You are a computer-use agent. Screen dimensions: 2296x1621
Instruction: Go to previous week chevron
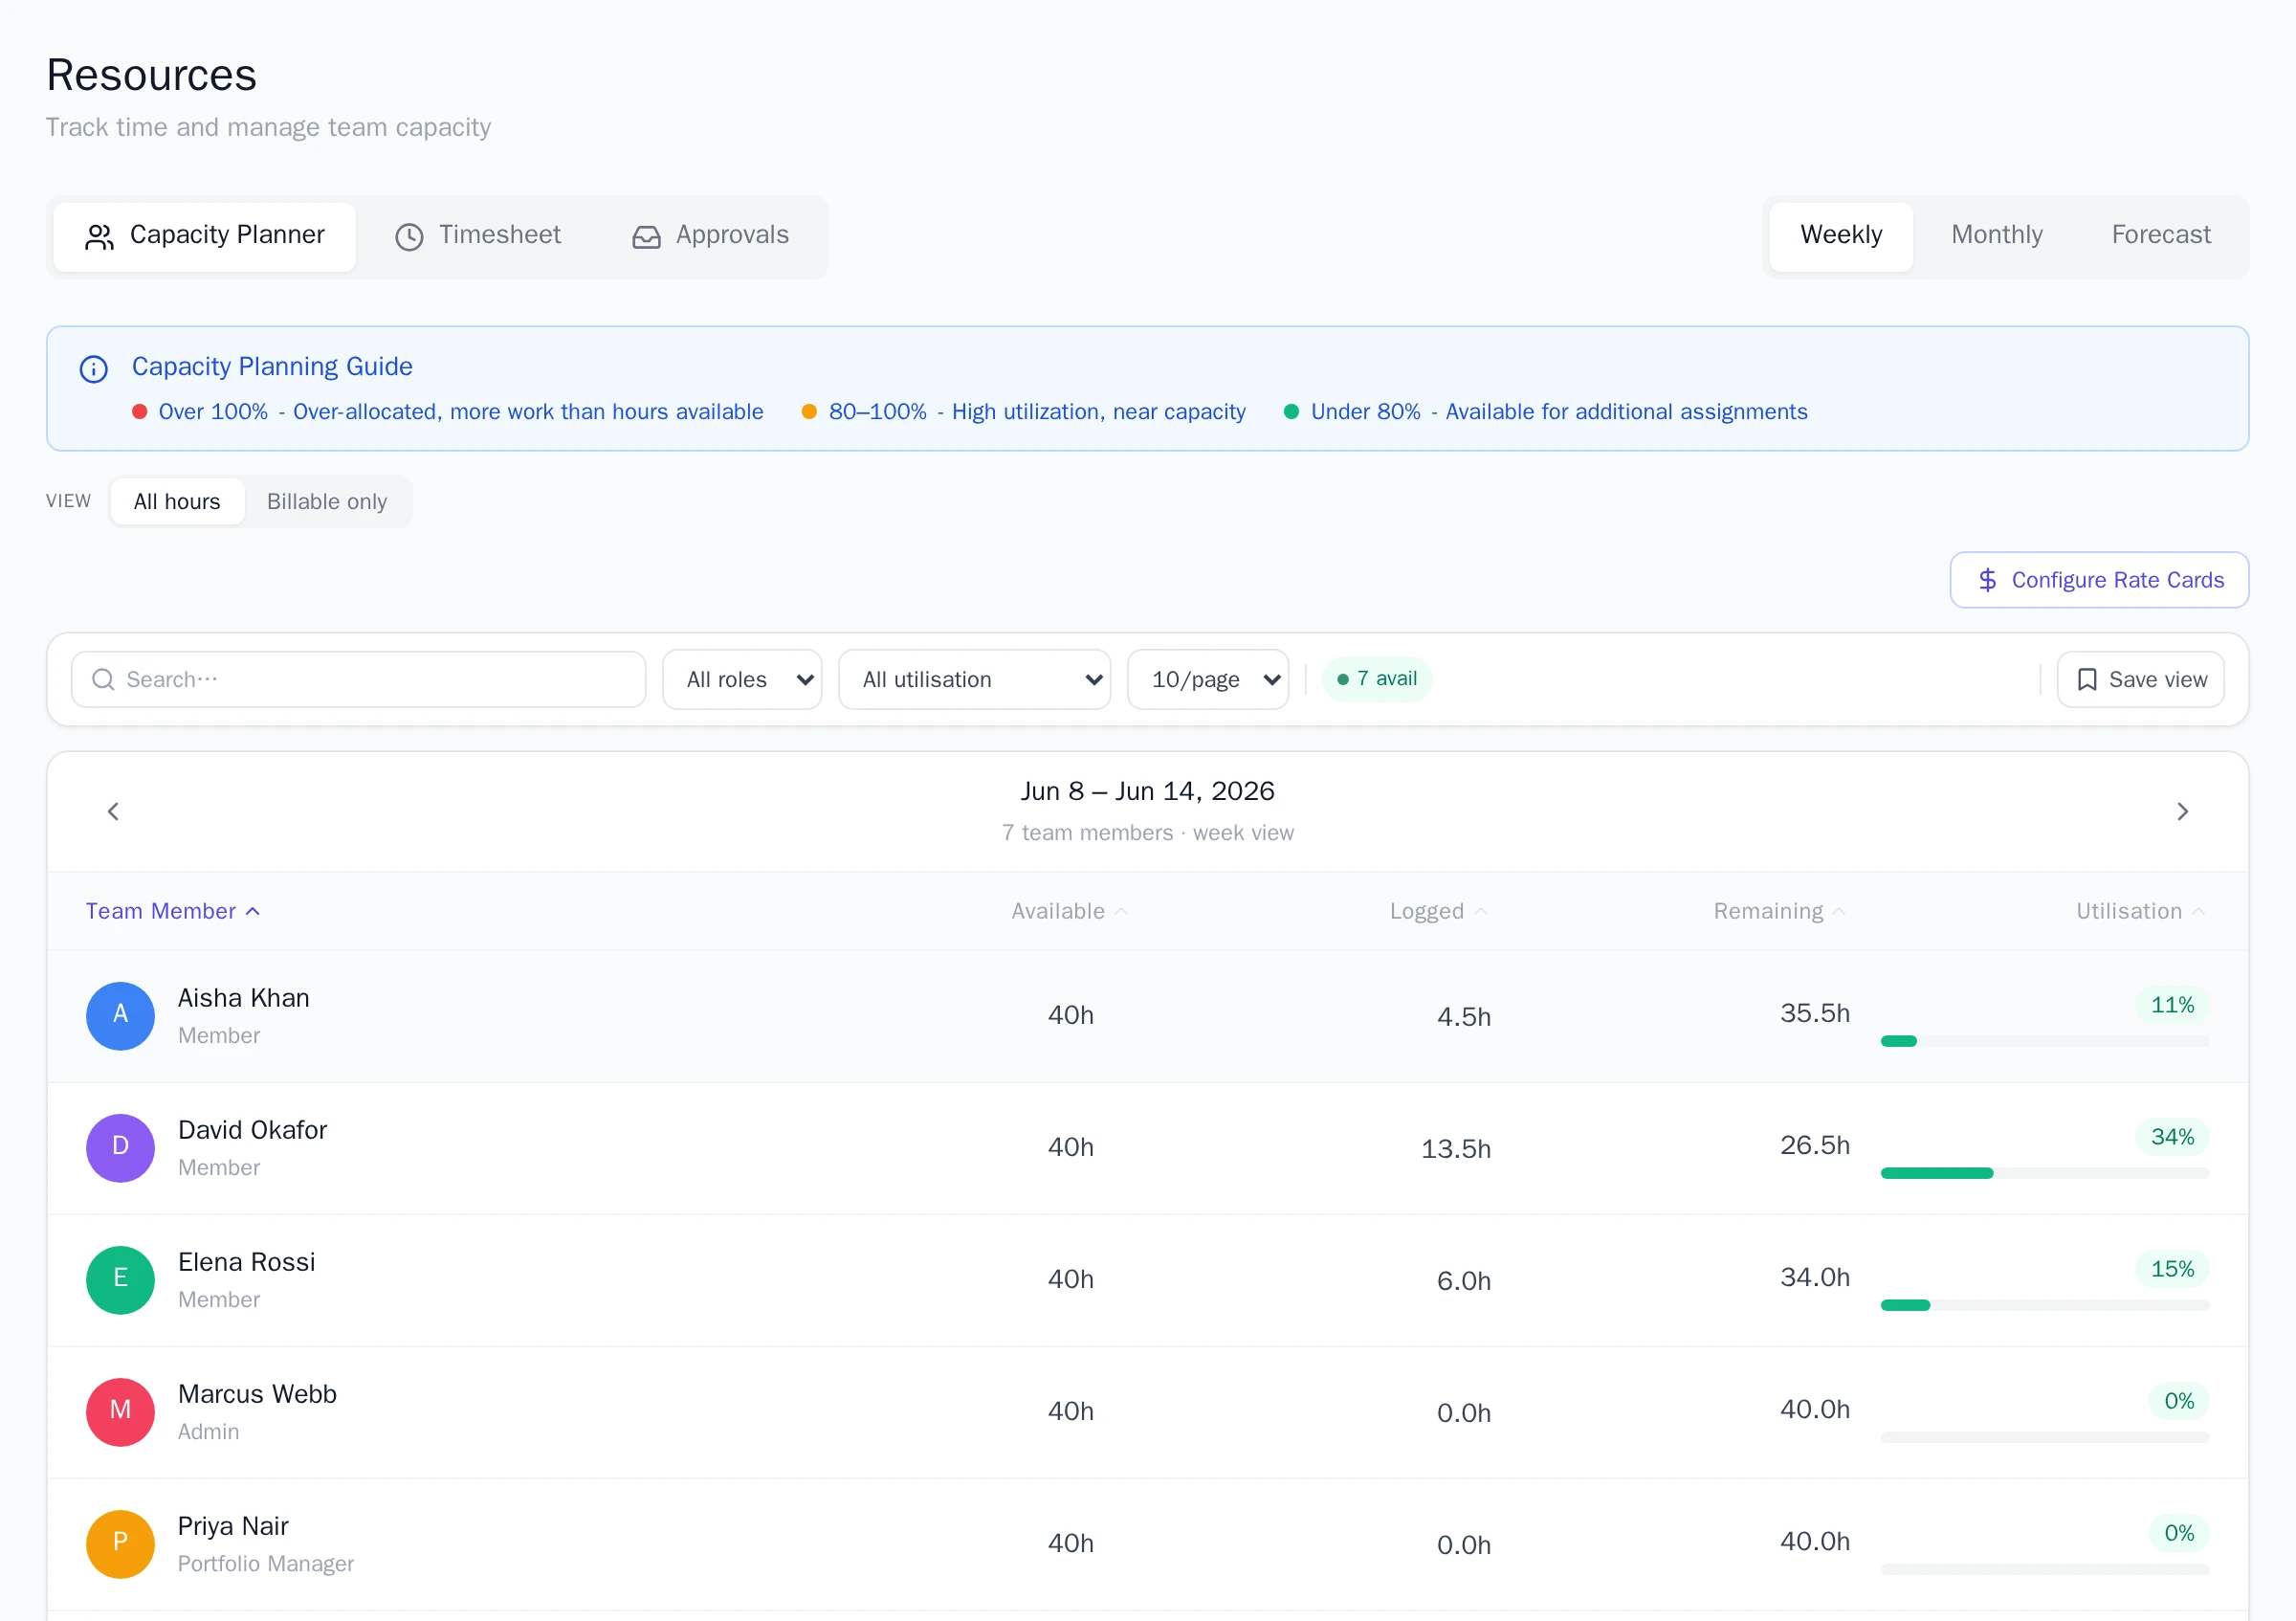pos(113,811)
